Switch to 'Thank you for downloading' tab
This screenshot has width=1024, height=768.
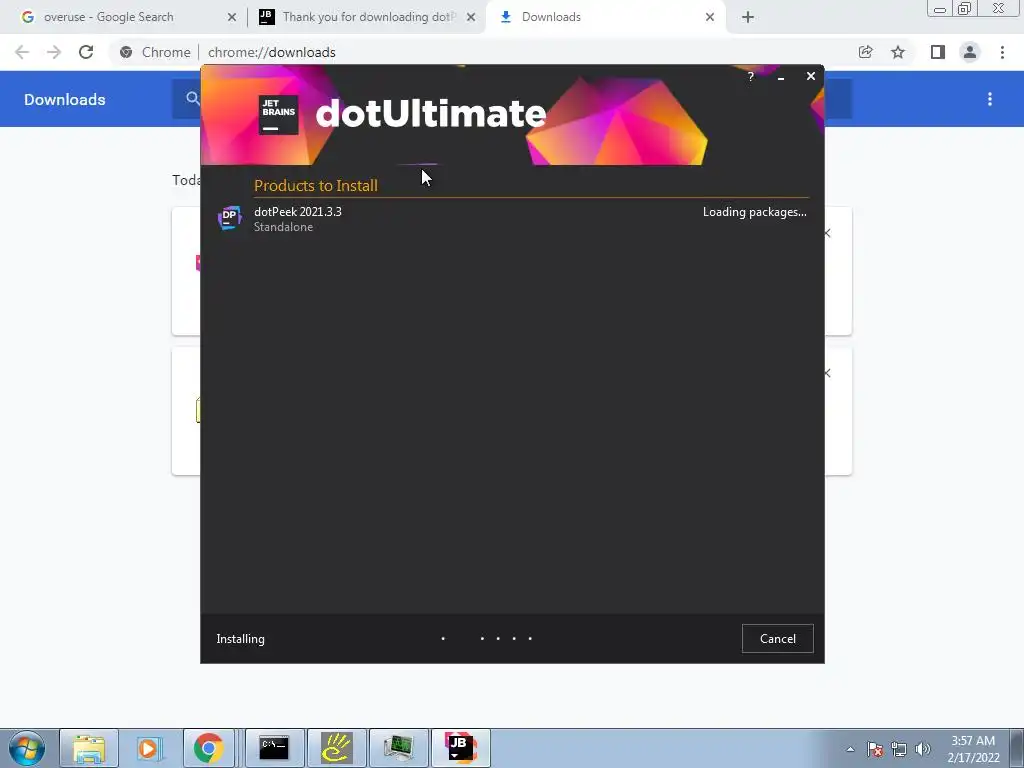point(369,17)
